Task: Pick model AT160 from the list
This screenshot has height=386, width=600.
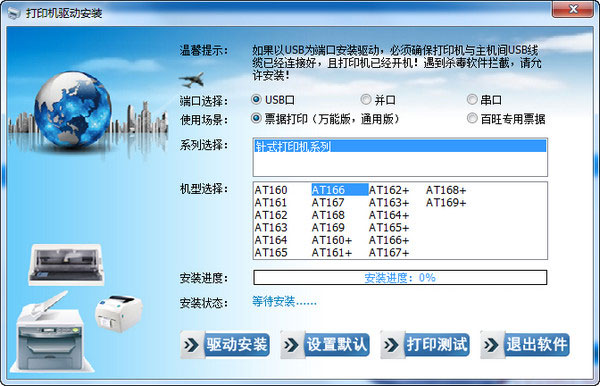Action: tap(271, 190)
